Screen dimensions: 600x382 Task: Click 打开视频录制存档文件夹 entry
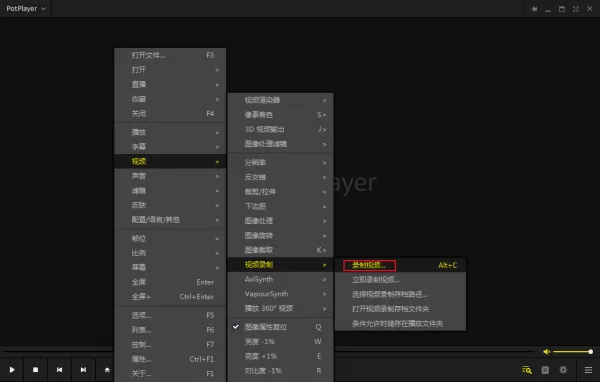pyautogui.click(x=401, y=309)
